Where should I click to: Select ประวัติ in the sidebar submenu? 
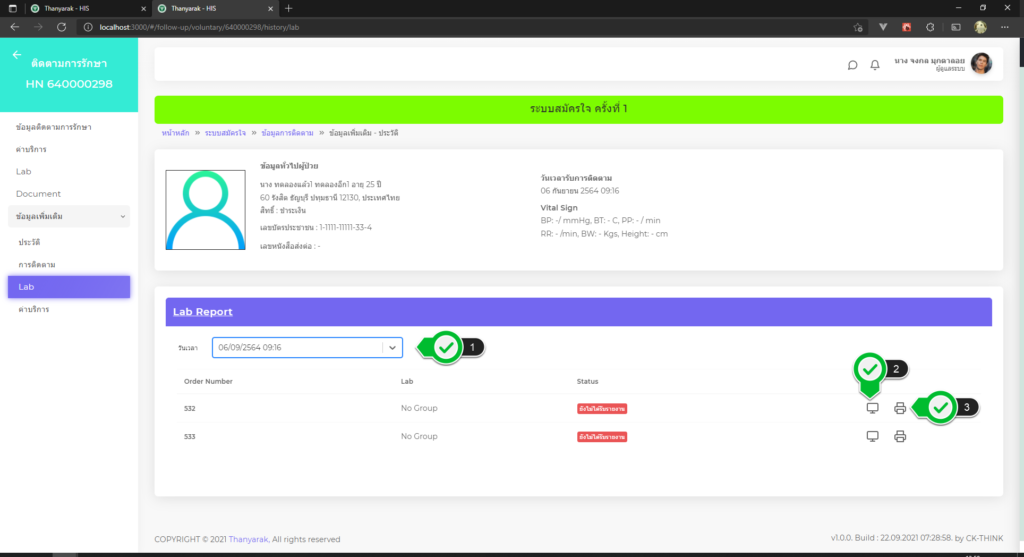pyautogui.click(x=29, y=243)
